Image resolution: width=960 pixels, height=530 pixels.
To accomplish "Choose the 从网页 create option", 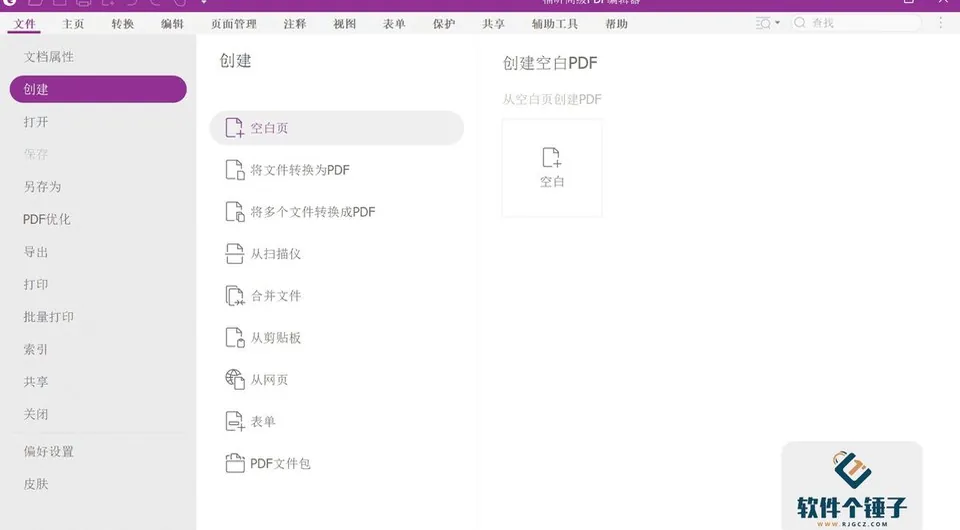I will pyautogui.click(x=337, y=379).
